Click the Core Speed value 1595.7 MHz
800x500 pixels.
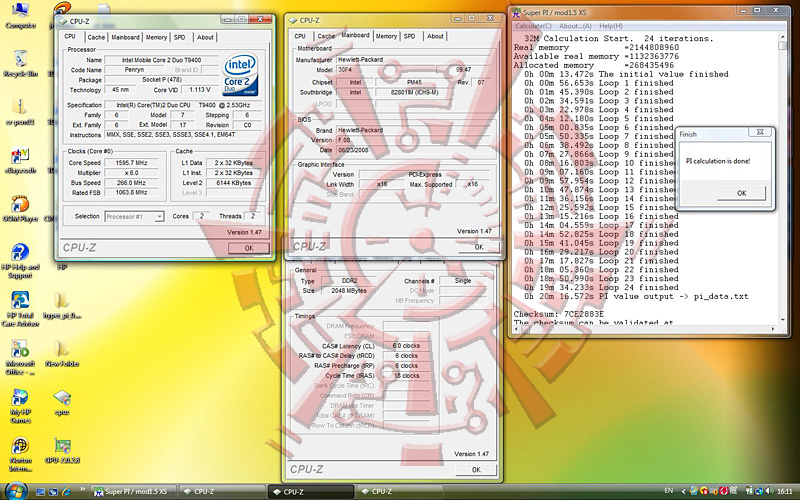tap(132, 163)
